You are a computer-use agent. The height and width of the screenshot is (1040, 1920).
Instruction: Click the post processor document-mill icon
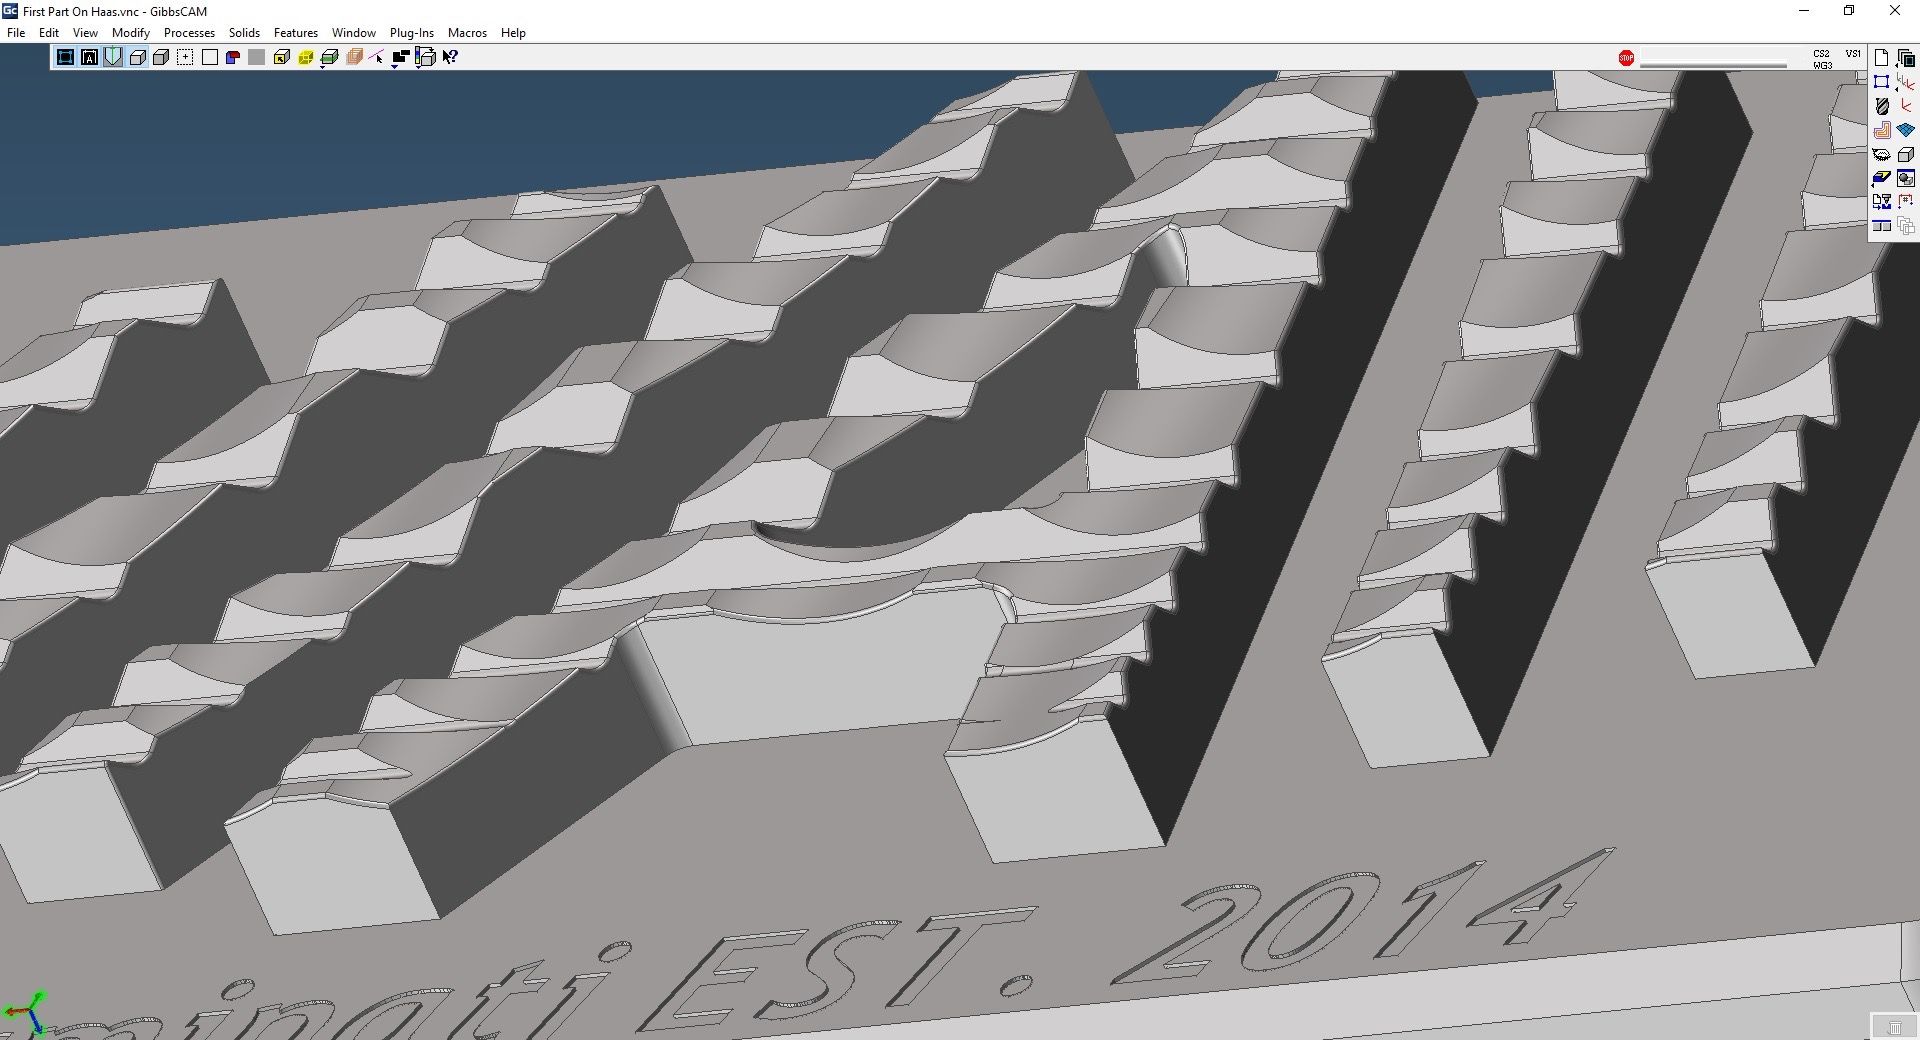pyautogui.click(x=1881, y=202)
